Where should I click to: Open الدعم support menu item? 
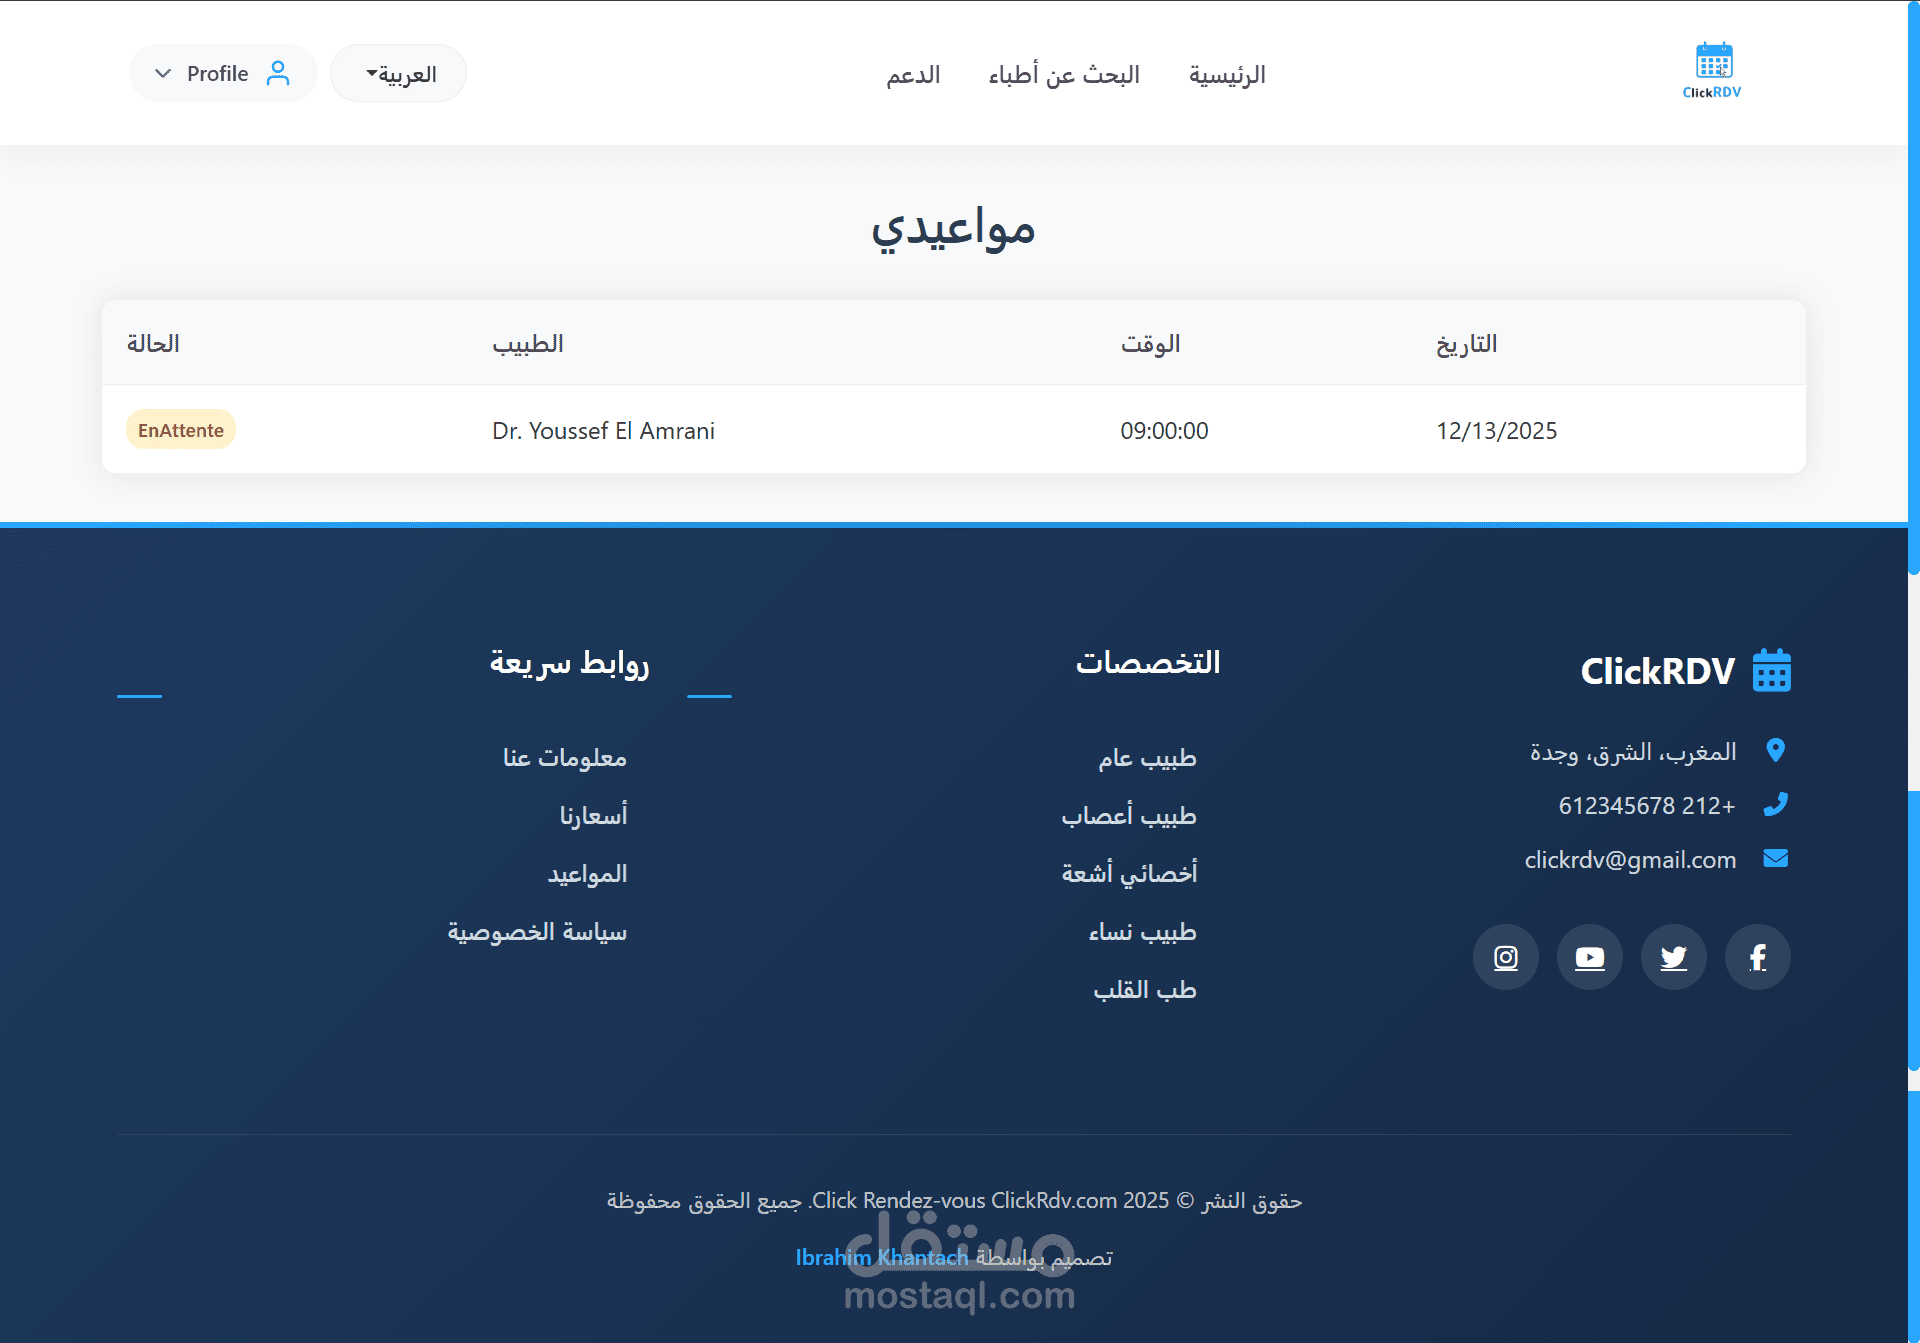pyautogui.click(x=913, y=75)
